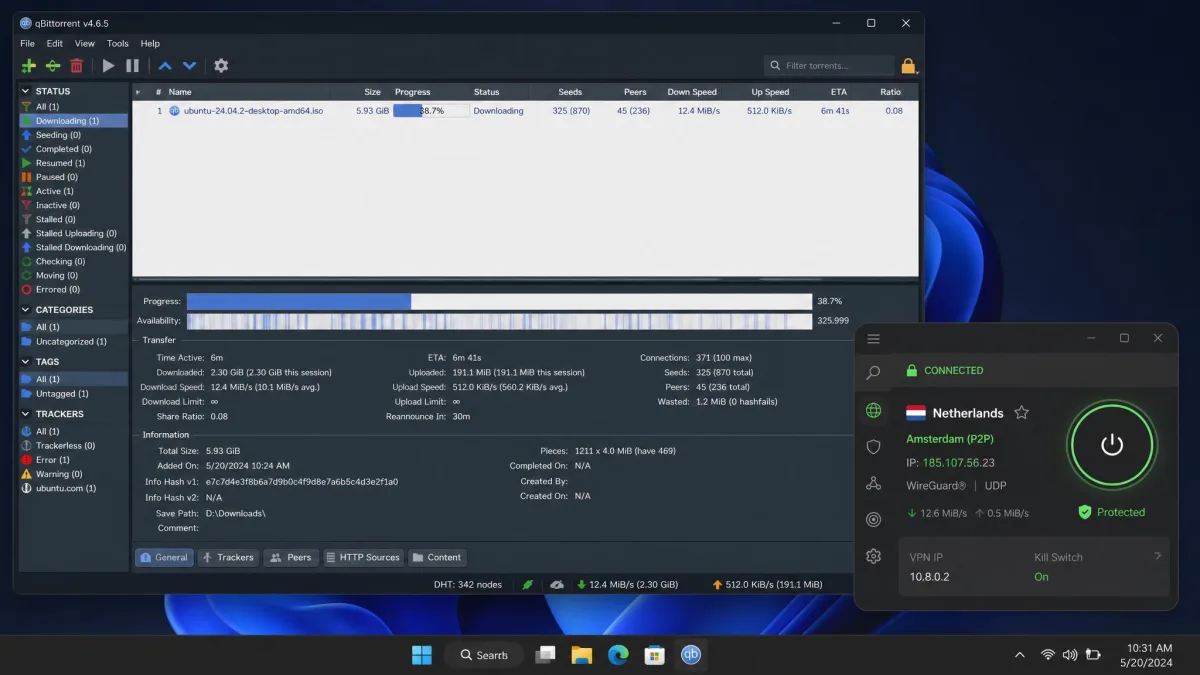Select the Completed (0) status filter
Image resolution: width=1200 pixels, height=675 pixels.
pos(73,149)
